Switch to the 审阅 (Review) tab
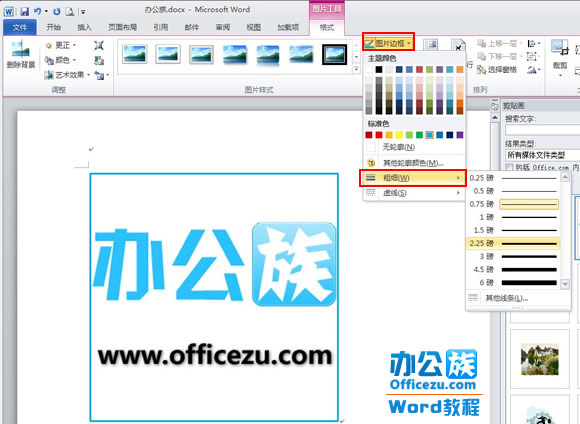 [x=223, y=27]
